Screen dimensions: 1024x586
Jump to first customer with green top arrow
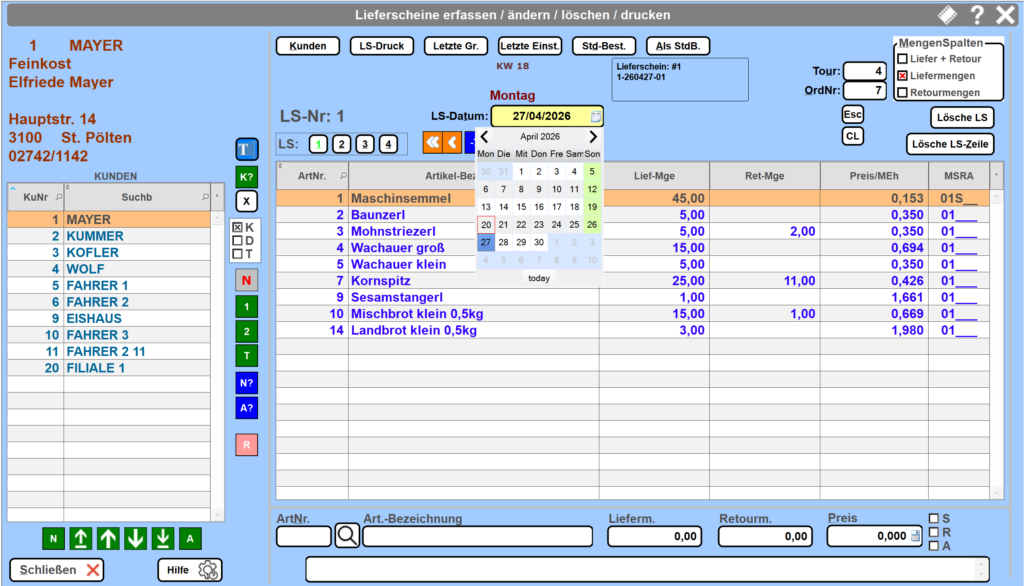coord(81,539)
